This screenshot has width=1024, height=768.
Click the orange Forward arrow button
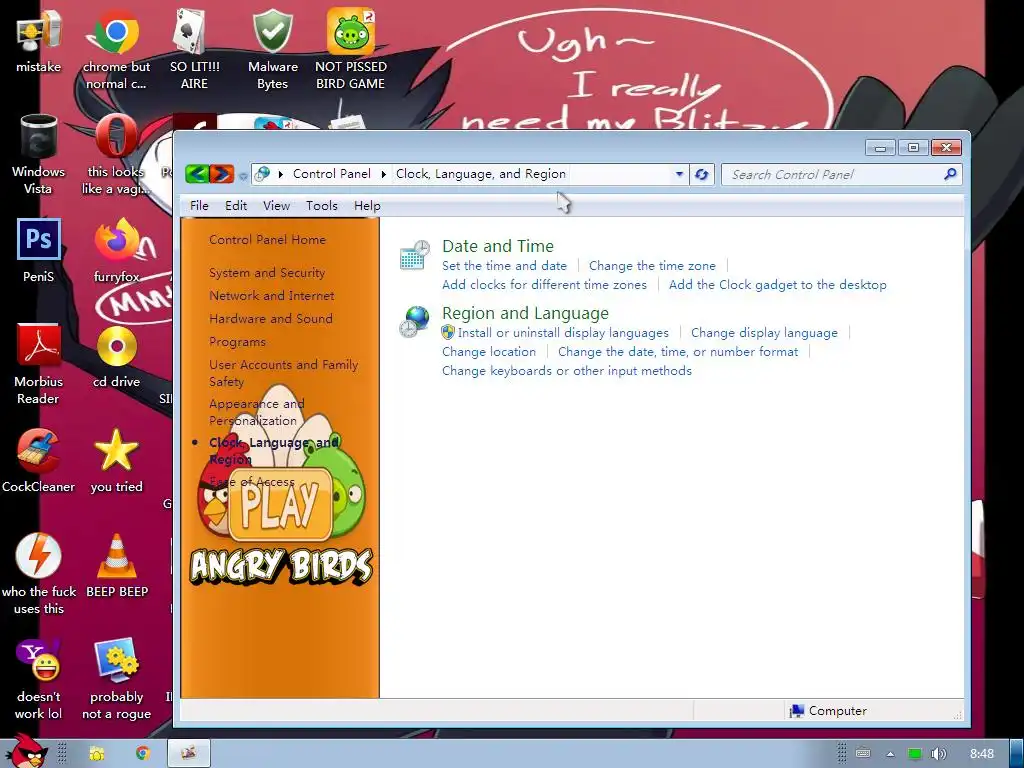coord(222,174)
